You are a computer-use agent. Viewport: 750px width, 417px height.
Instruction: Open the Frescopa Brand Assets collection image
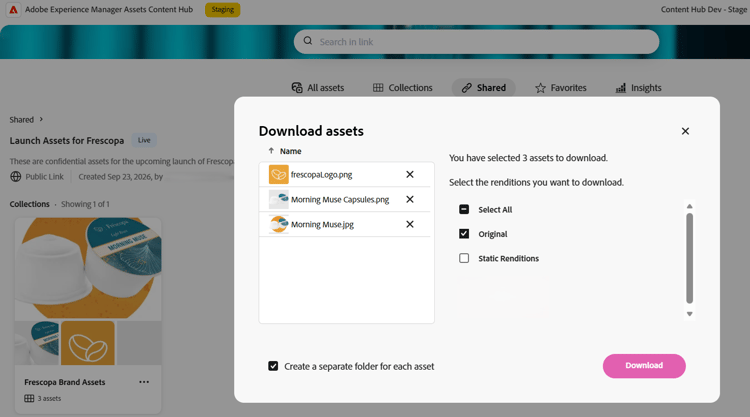(x=88, y=269)
